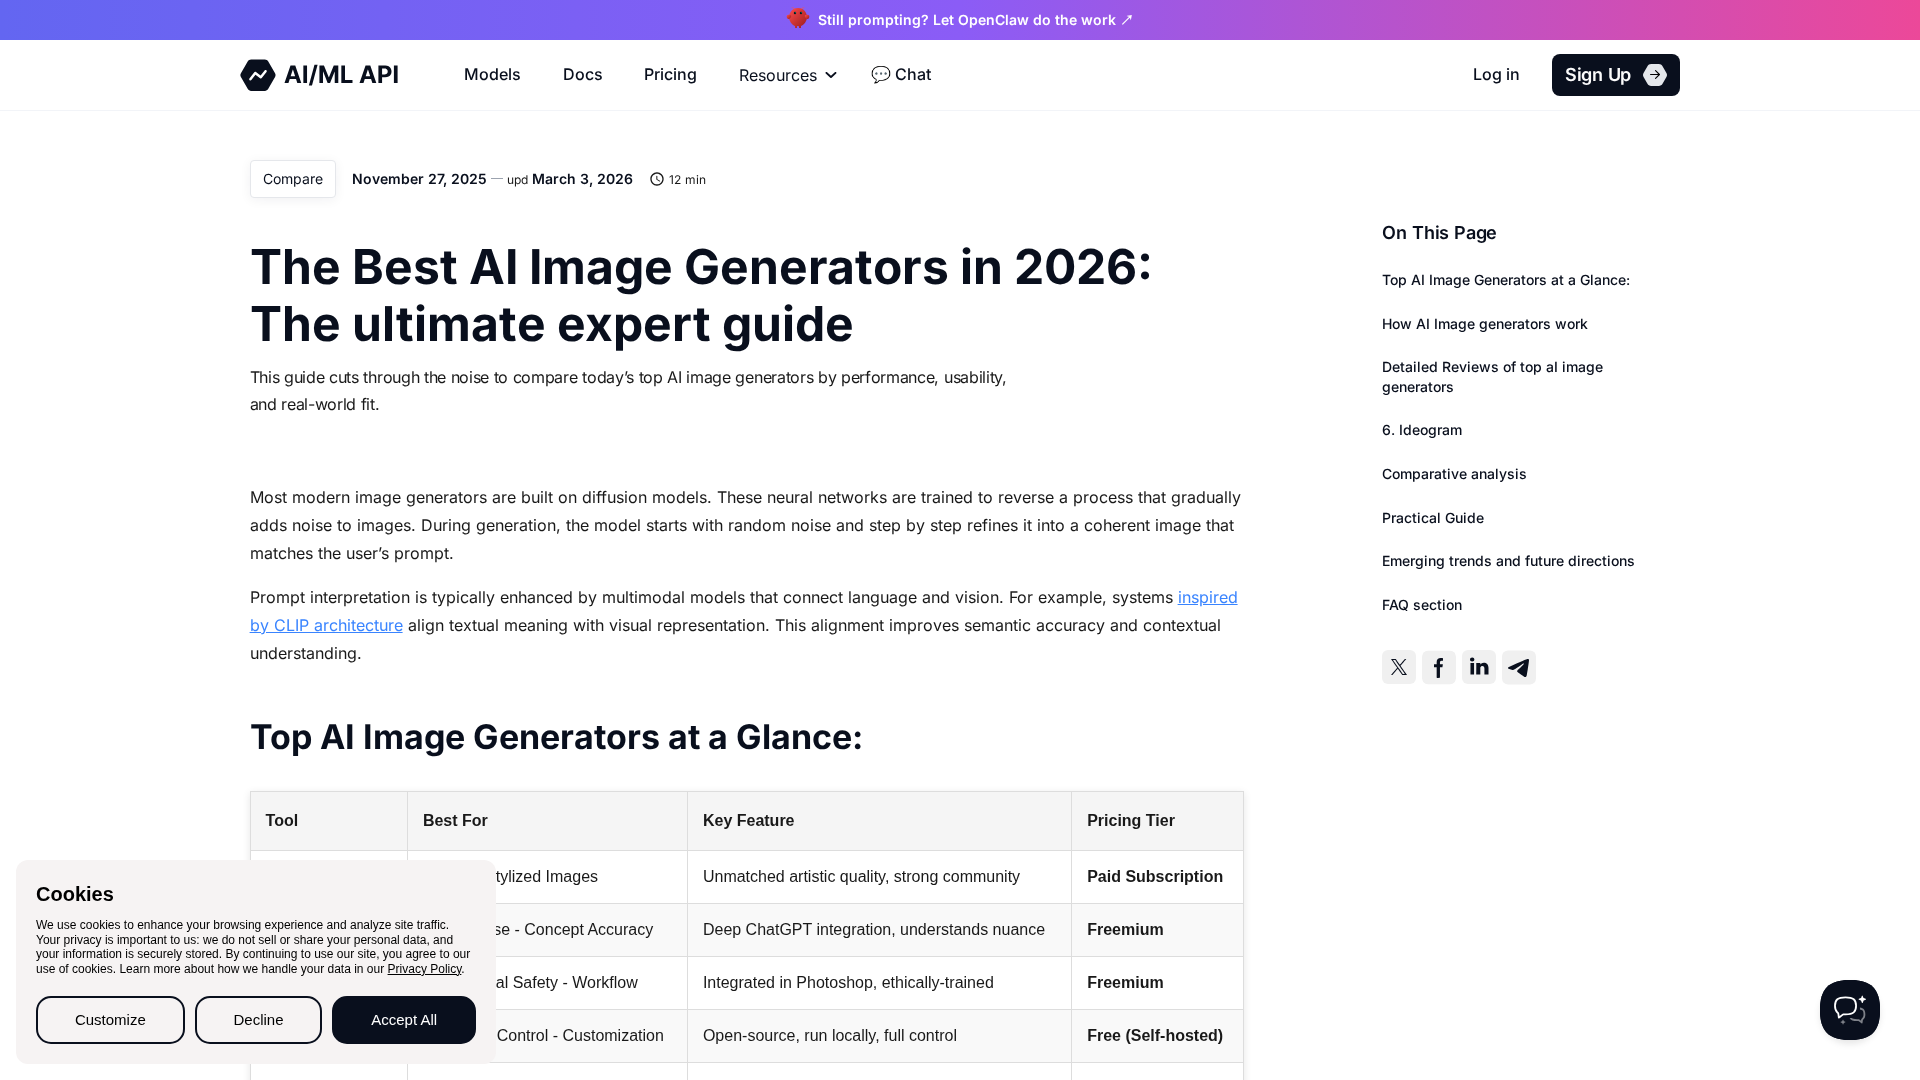Click the Compare category tag
The image size is (1920, 1080).
tap(293, 179)
